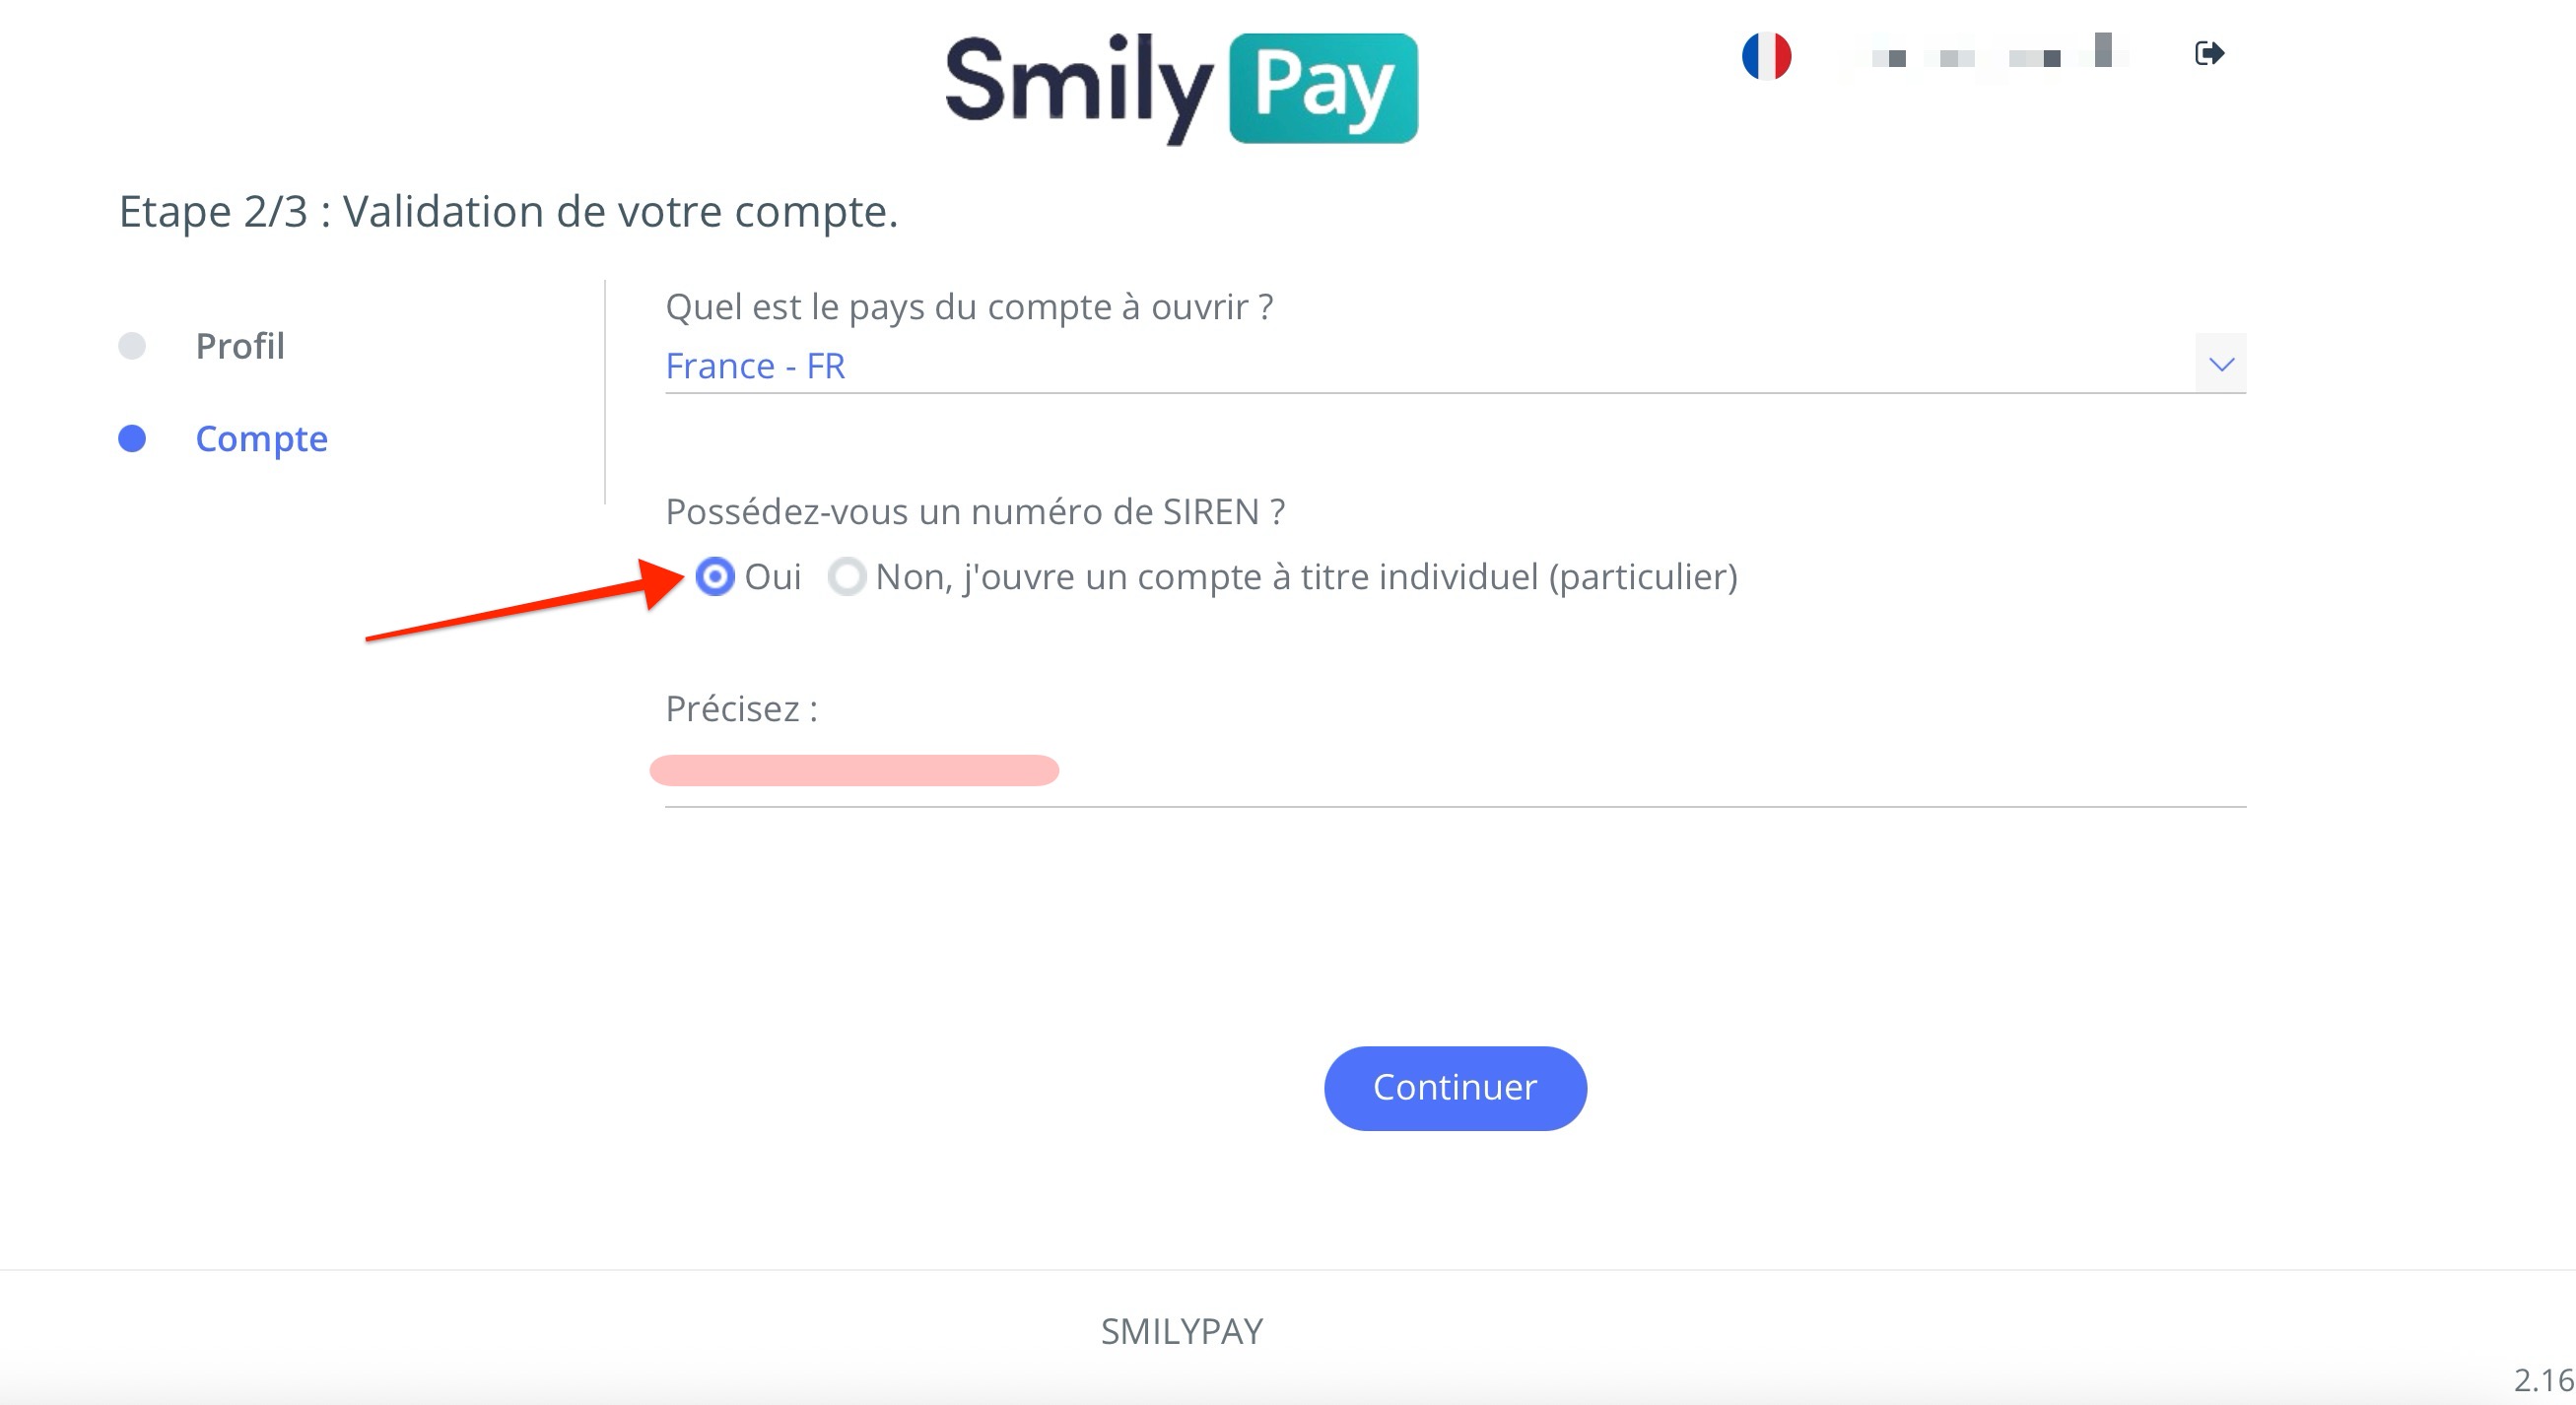Click the Non, j'ouvre un compte label

coord(1306,577)
